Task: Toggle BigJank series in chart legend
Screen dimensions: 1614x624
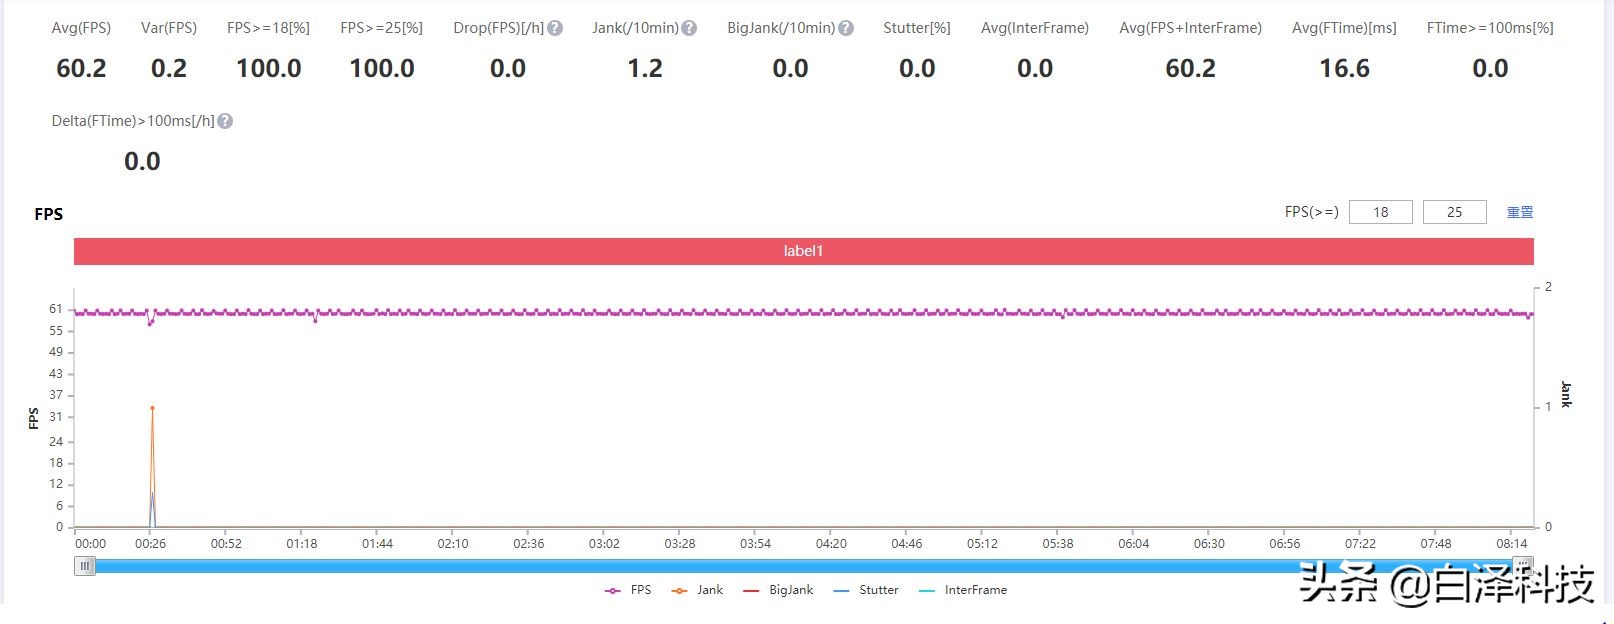Action: tap(778, 590)
